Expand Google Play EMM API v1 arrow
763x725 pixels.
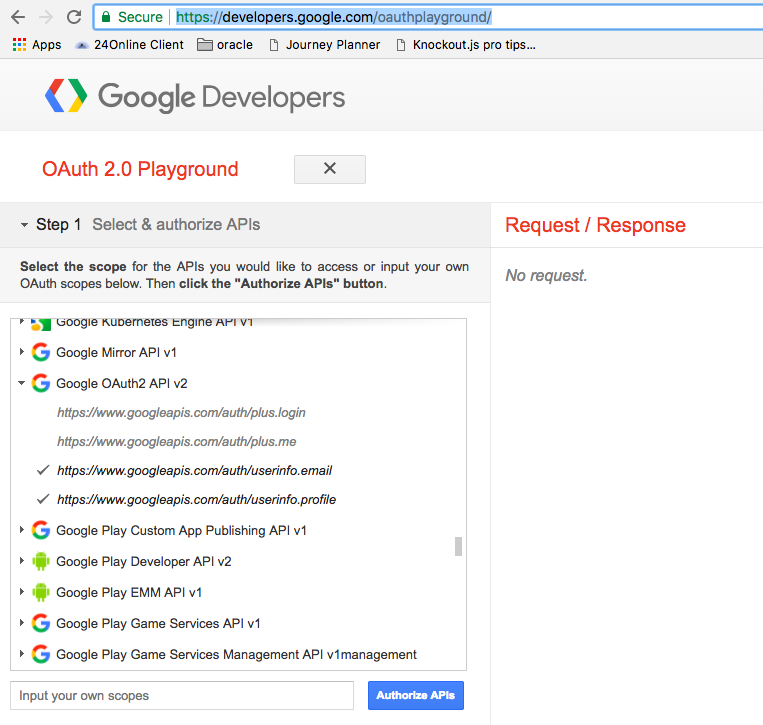22,592
